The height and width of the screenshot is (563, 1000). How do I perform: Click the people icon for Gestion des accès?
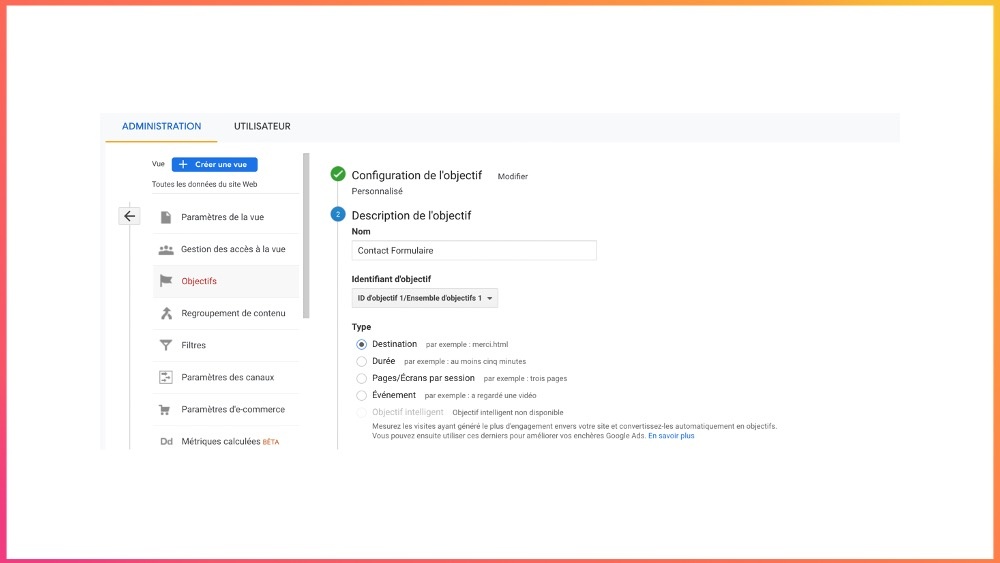[x=166, y=250]
